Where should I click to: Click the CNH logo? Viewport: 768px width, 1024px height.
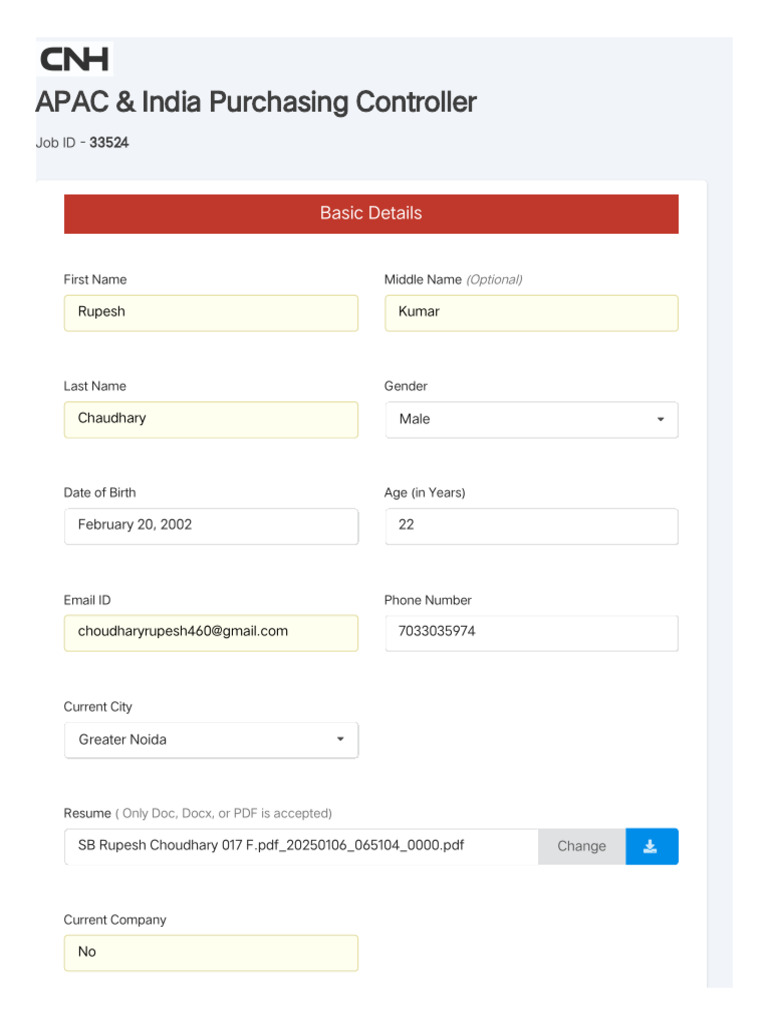tap(74, 59)
